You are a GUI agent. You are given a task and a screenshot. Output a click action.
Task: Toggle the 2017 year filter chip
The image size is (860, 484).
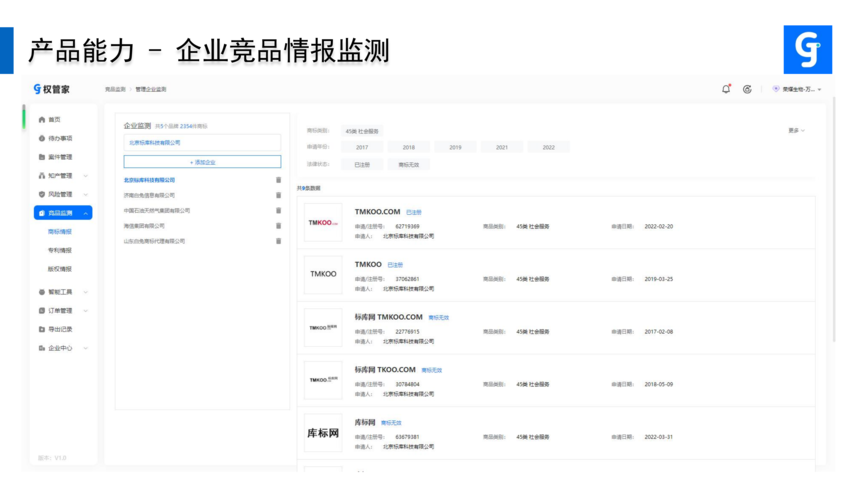tap(362, 148)
